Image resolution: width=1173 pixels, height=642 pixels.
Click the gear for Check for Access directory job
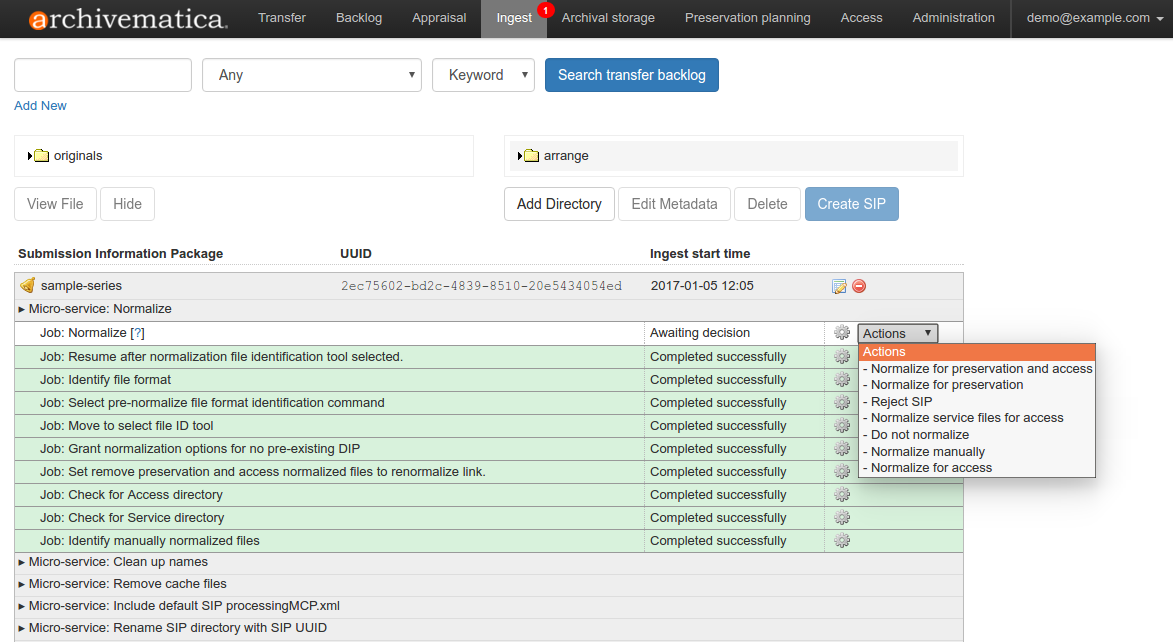click(x=841, y=494)
